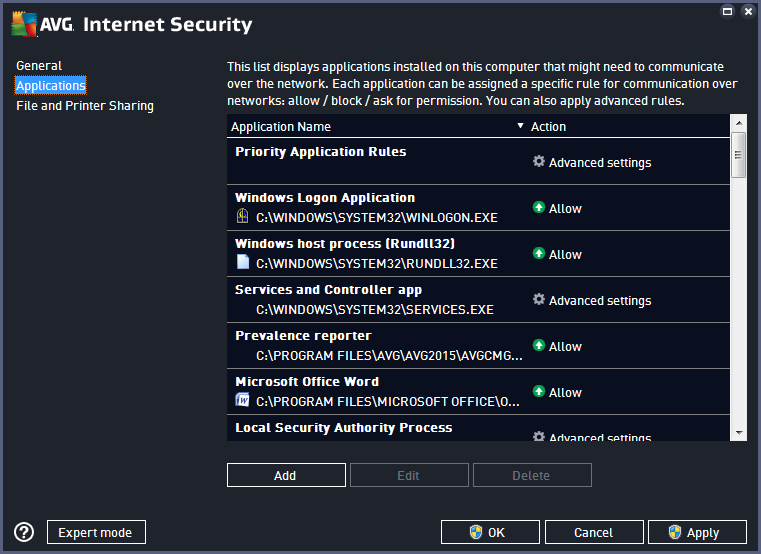Viewport: 761px width, 554px height.
Task: Click Apply to save changes
Action: coord(697,532)
